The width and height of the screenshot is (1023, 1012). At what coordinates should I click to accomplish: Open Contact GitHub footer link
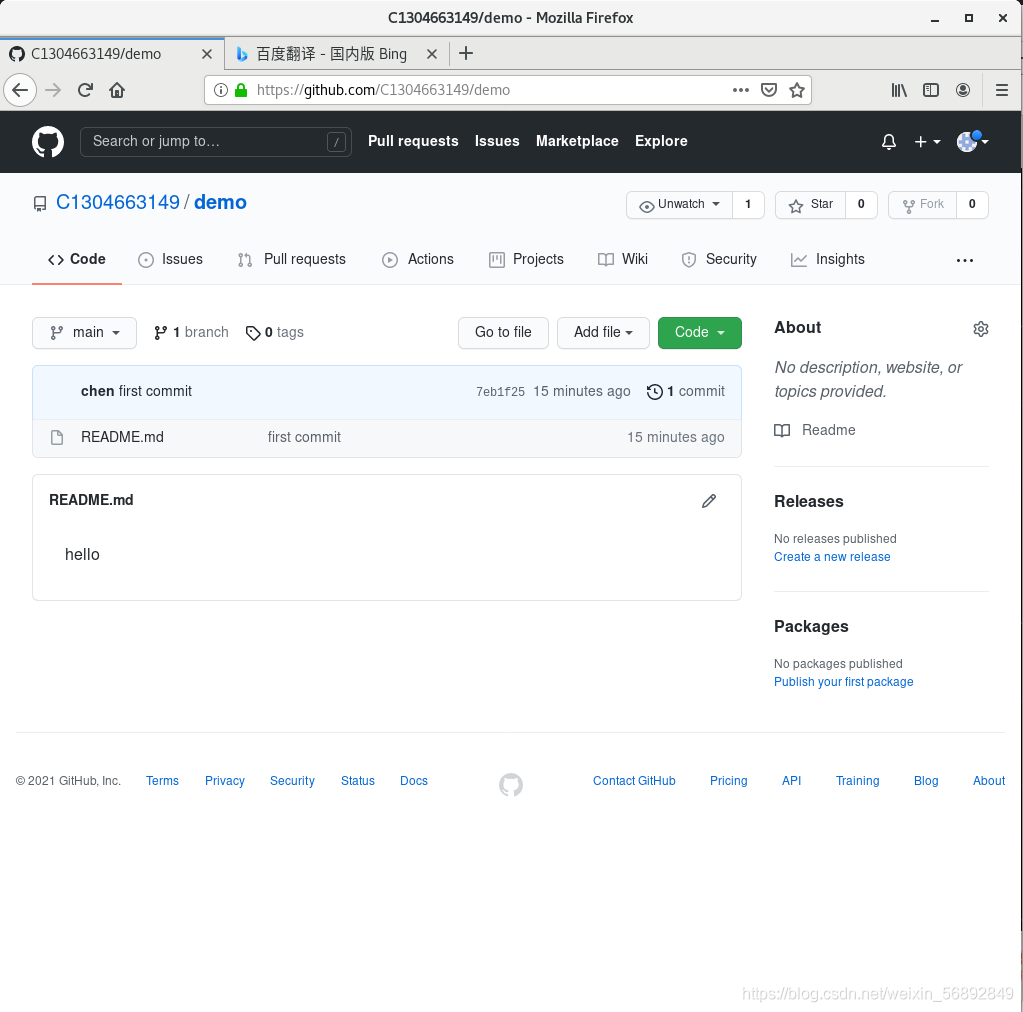pos(634,781)
